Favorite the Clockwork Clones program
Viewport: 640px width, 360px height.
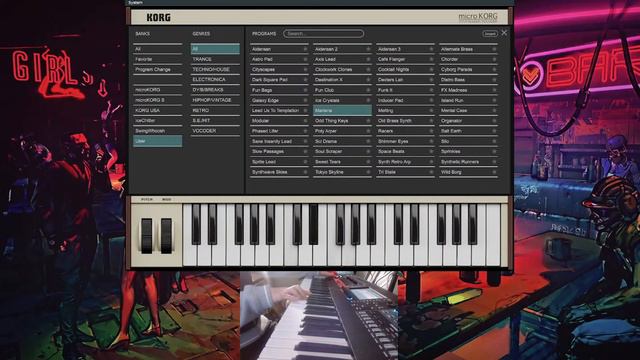tap(368, 70)
